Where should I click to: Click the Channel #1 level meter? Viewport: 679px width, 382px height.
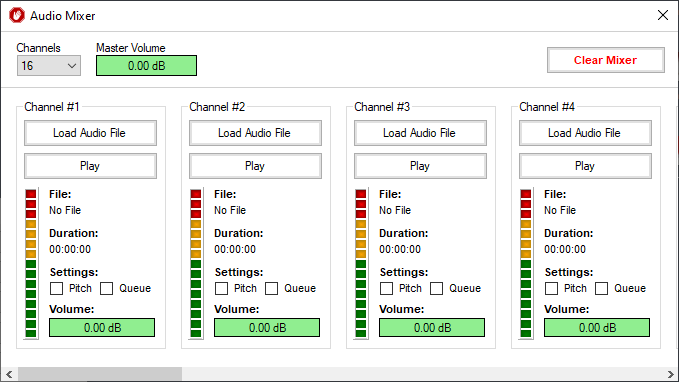(31, 263)
